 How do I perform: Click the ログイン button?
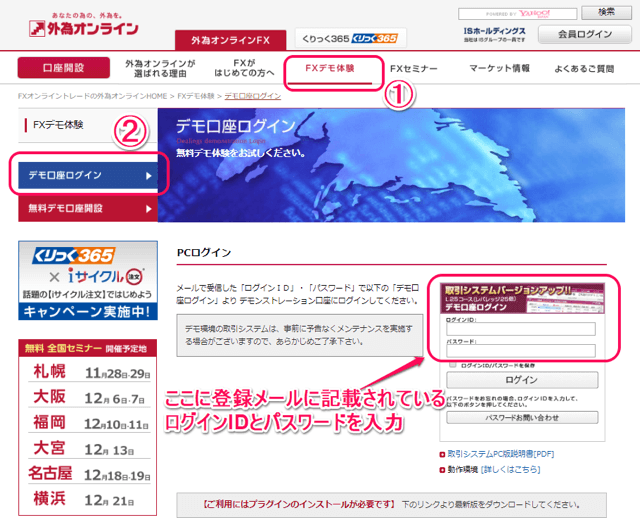point(522,380)
